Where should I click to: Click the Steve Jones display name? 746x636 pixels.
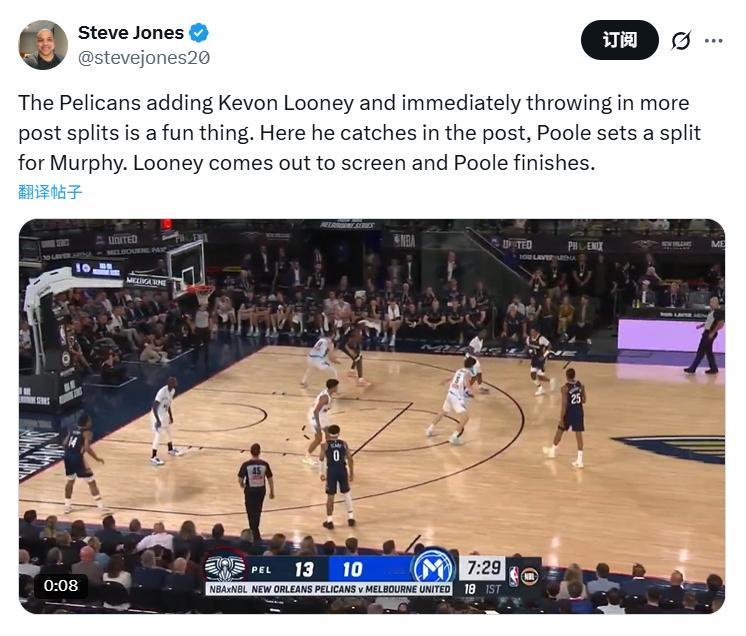click(130, 33)
